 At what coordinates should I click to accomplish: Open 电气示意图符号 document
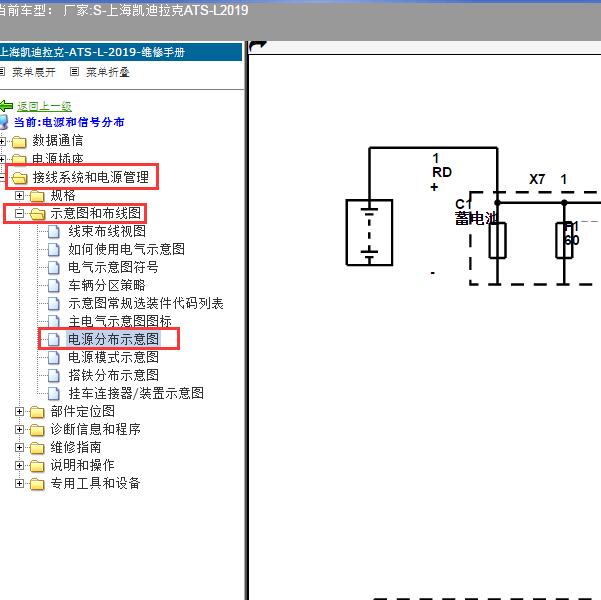point(113,267)
